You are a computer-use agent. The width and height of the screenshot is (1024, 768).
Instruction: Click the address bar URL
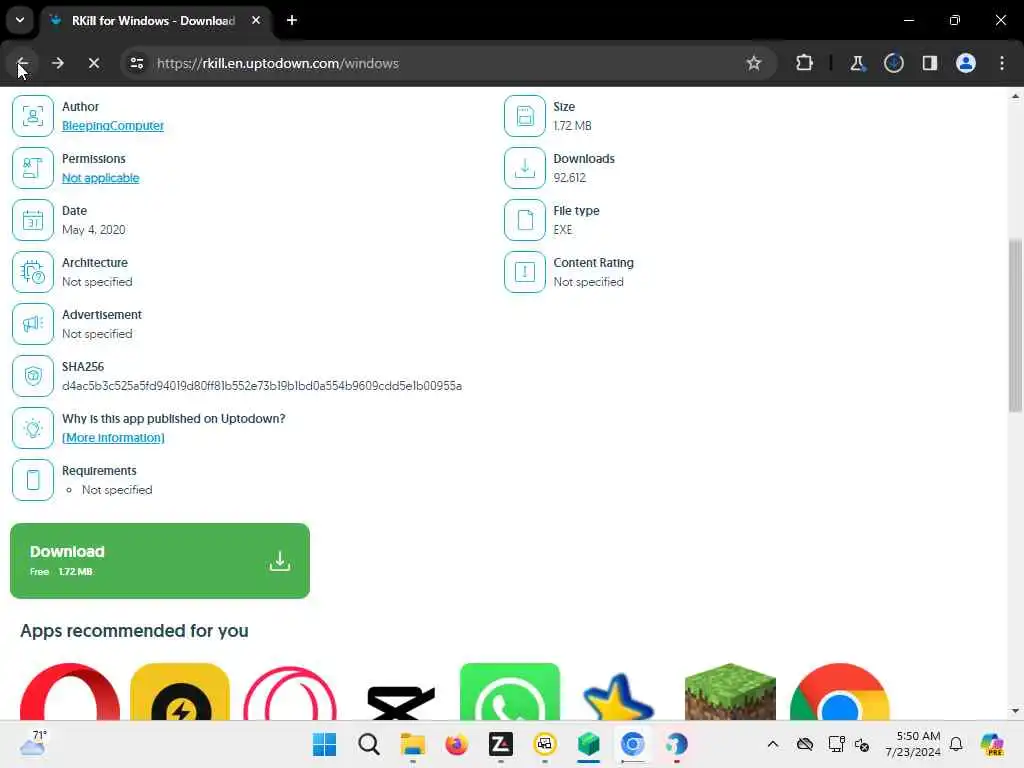pos(278,63)
